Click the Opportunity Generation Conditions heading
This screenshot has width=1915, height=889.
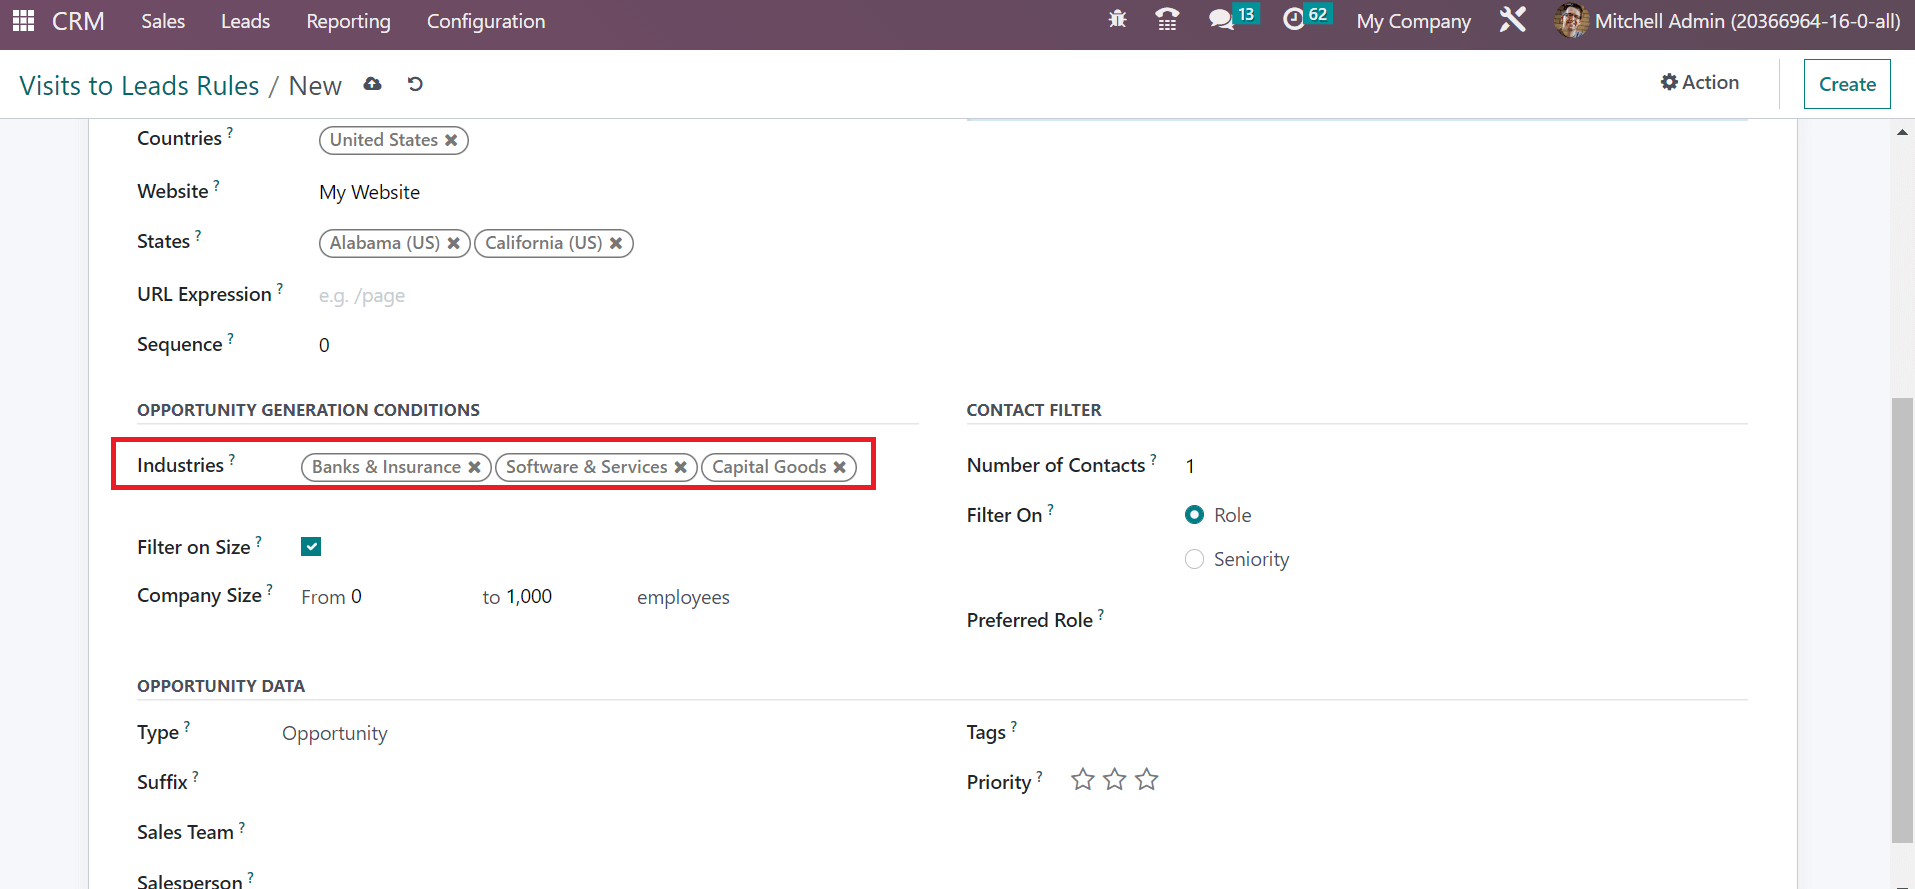308,410
